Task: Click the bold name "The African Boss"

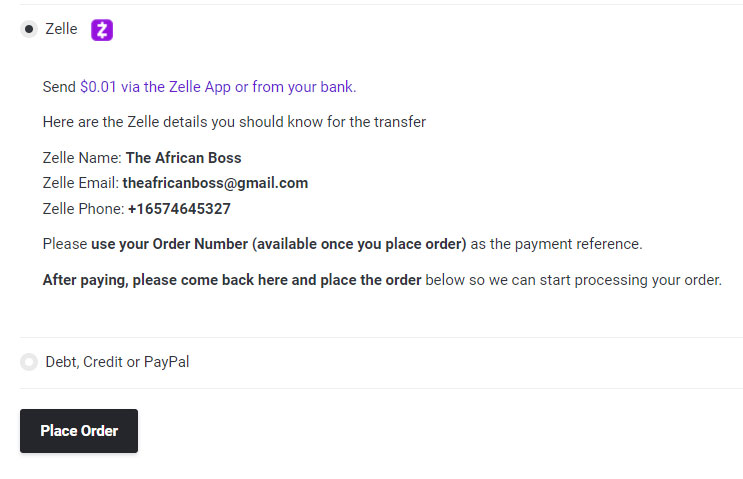Action: click(x=183, y=157)
